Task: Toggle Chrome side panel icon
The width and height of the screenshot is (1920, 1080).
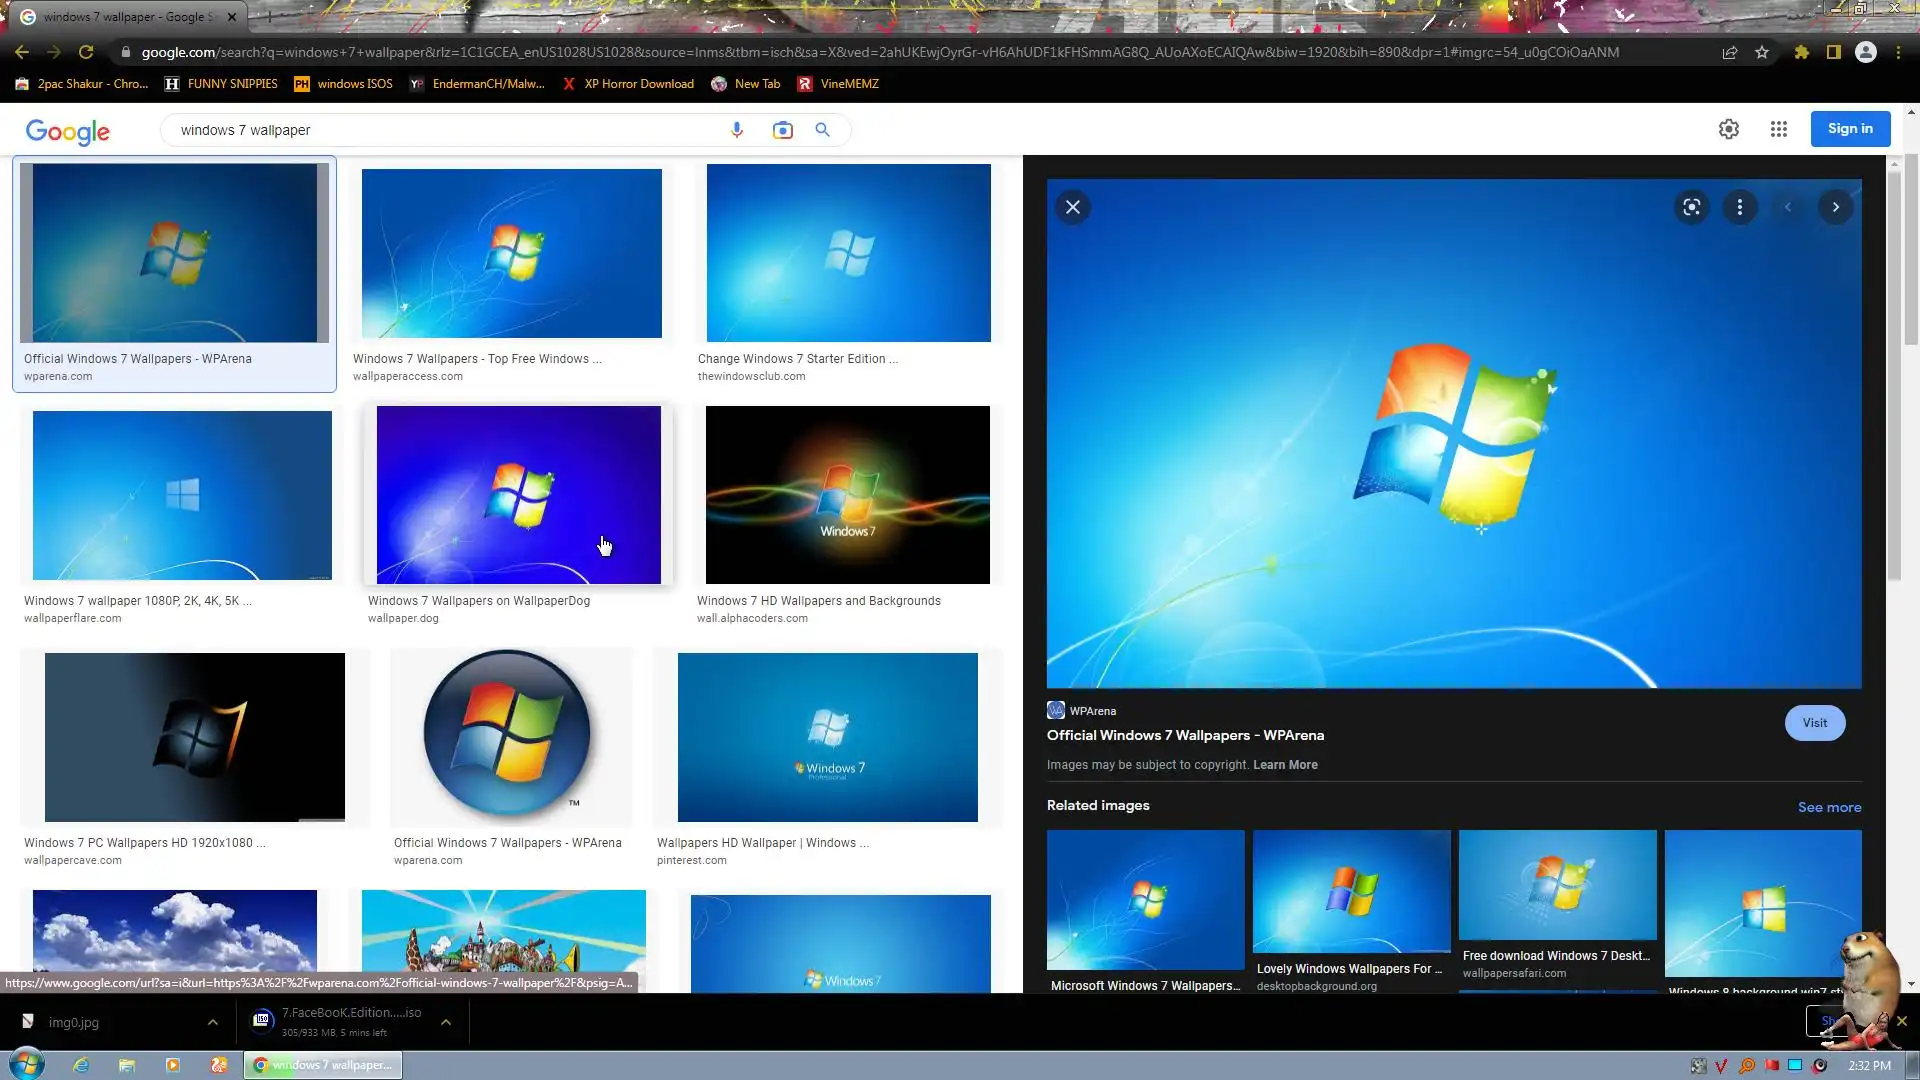Action: pos(1833,52)
